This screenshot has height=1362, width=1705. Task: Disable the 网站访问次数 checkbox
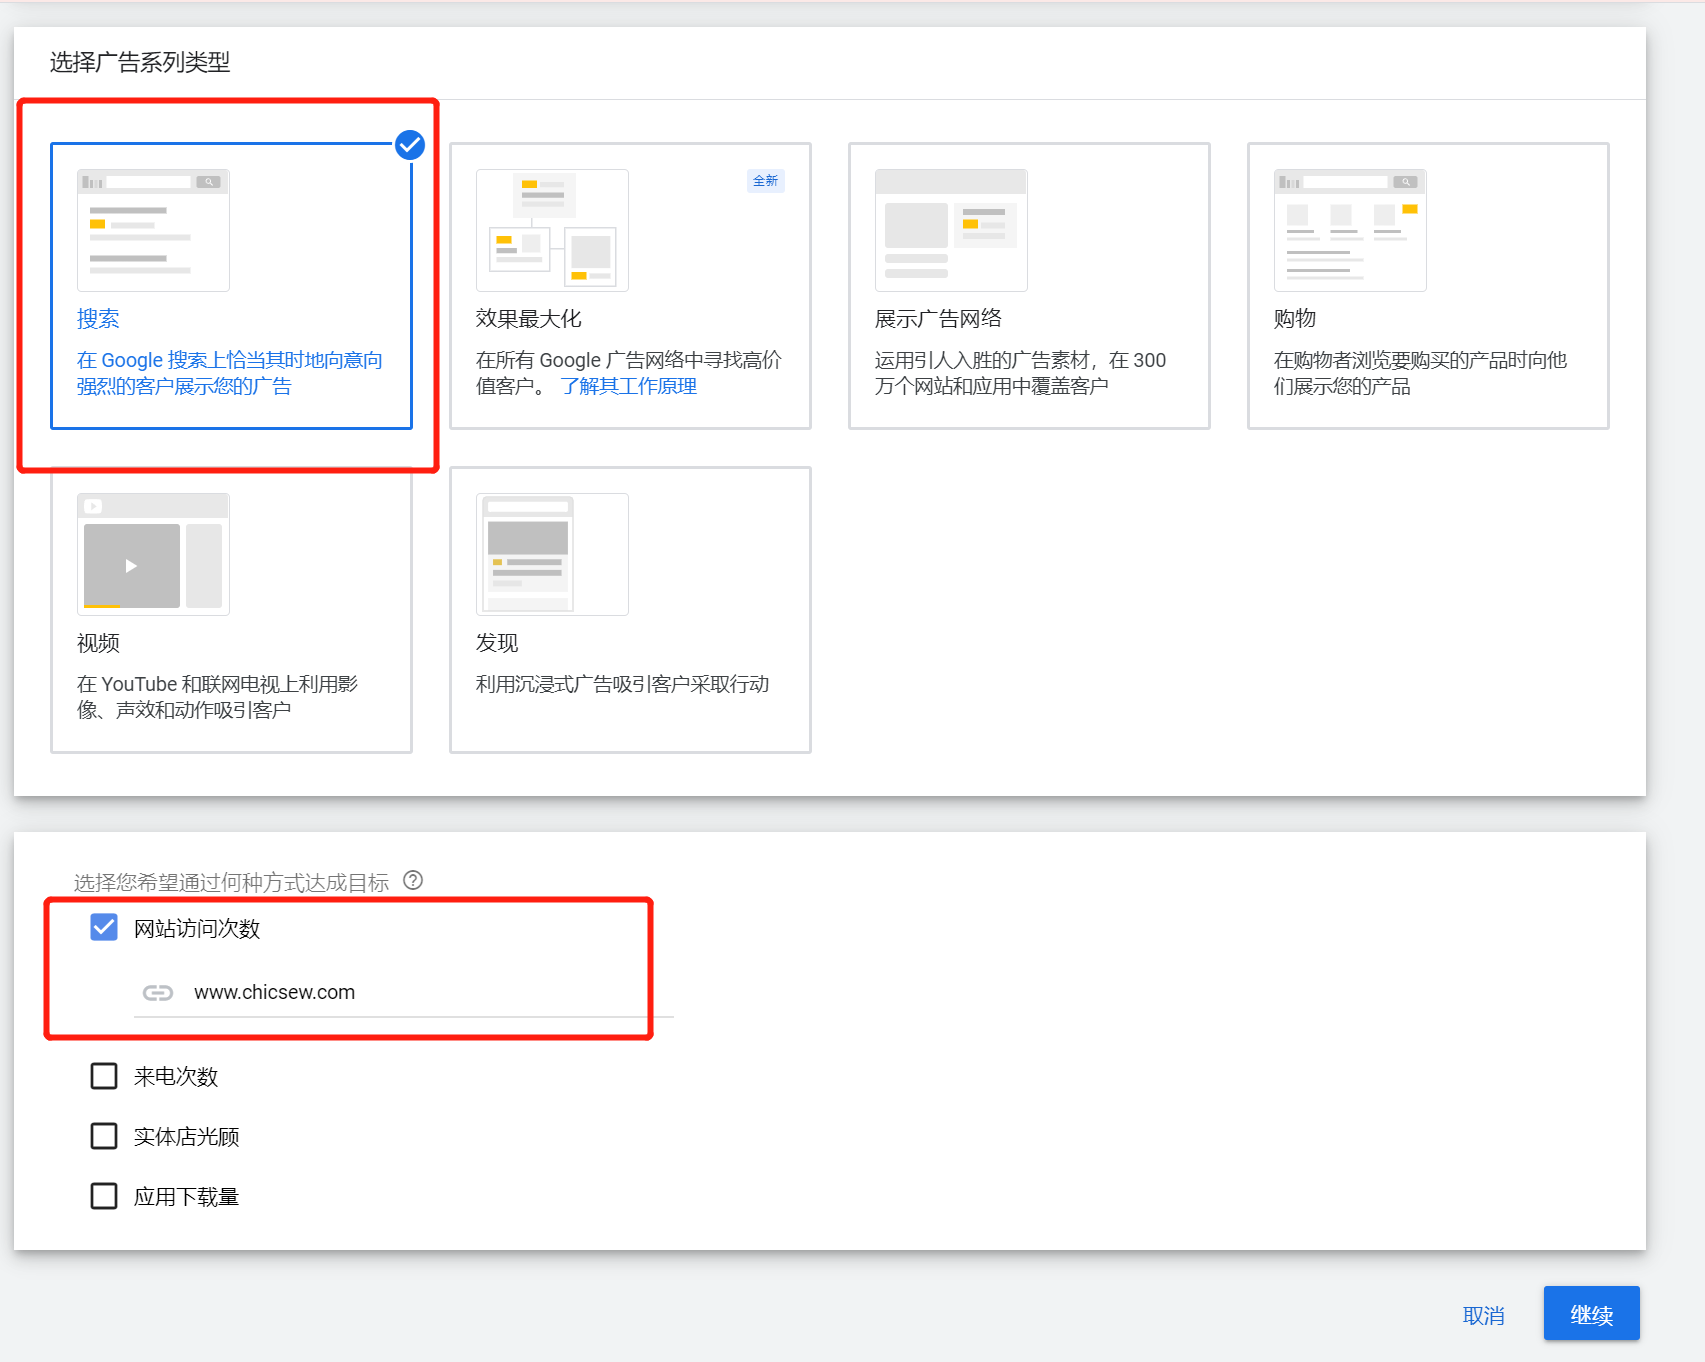(x=103, y=927)
